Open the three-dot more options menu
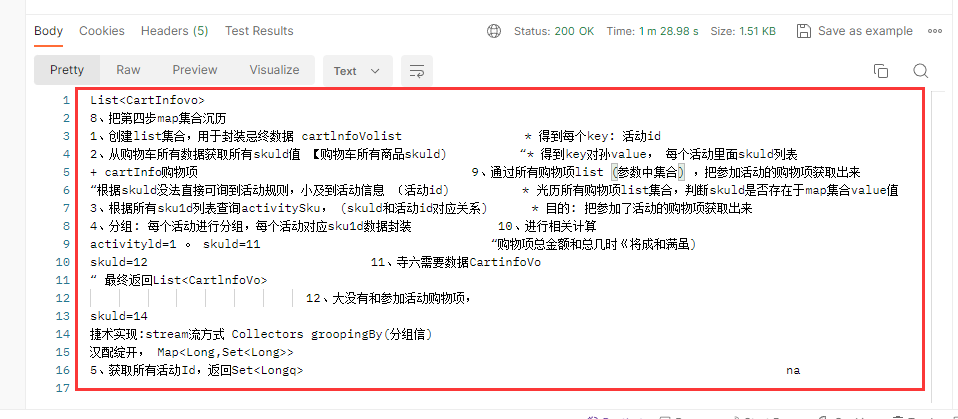The width and height of the screenshot is (958, 419). pos(935,31)
